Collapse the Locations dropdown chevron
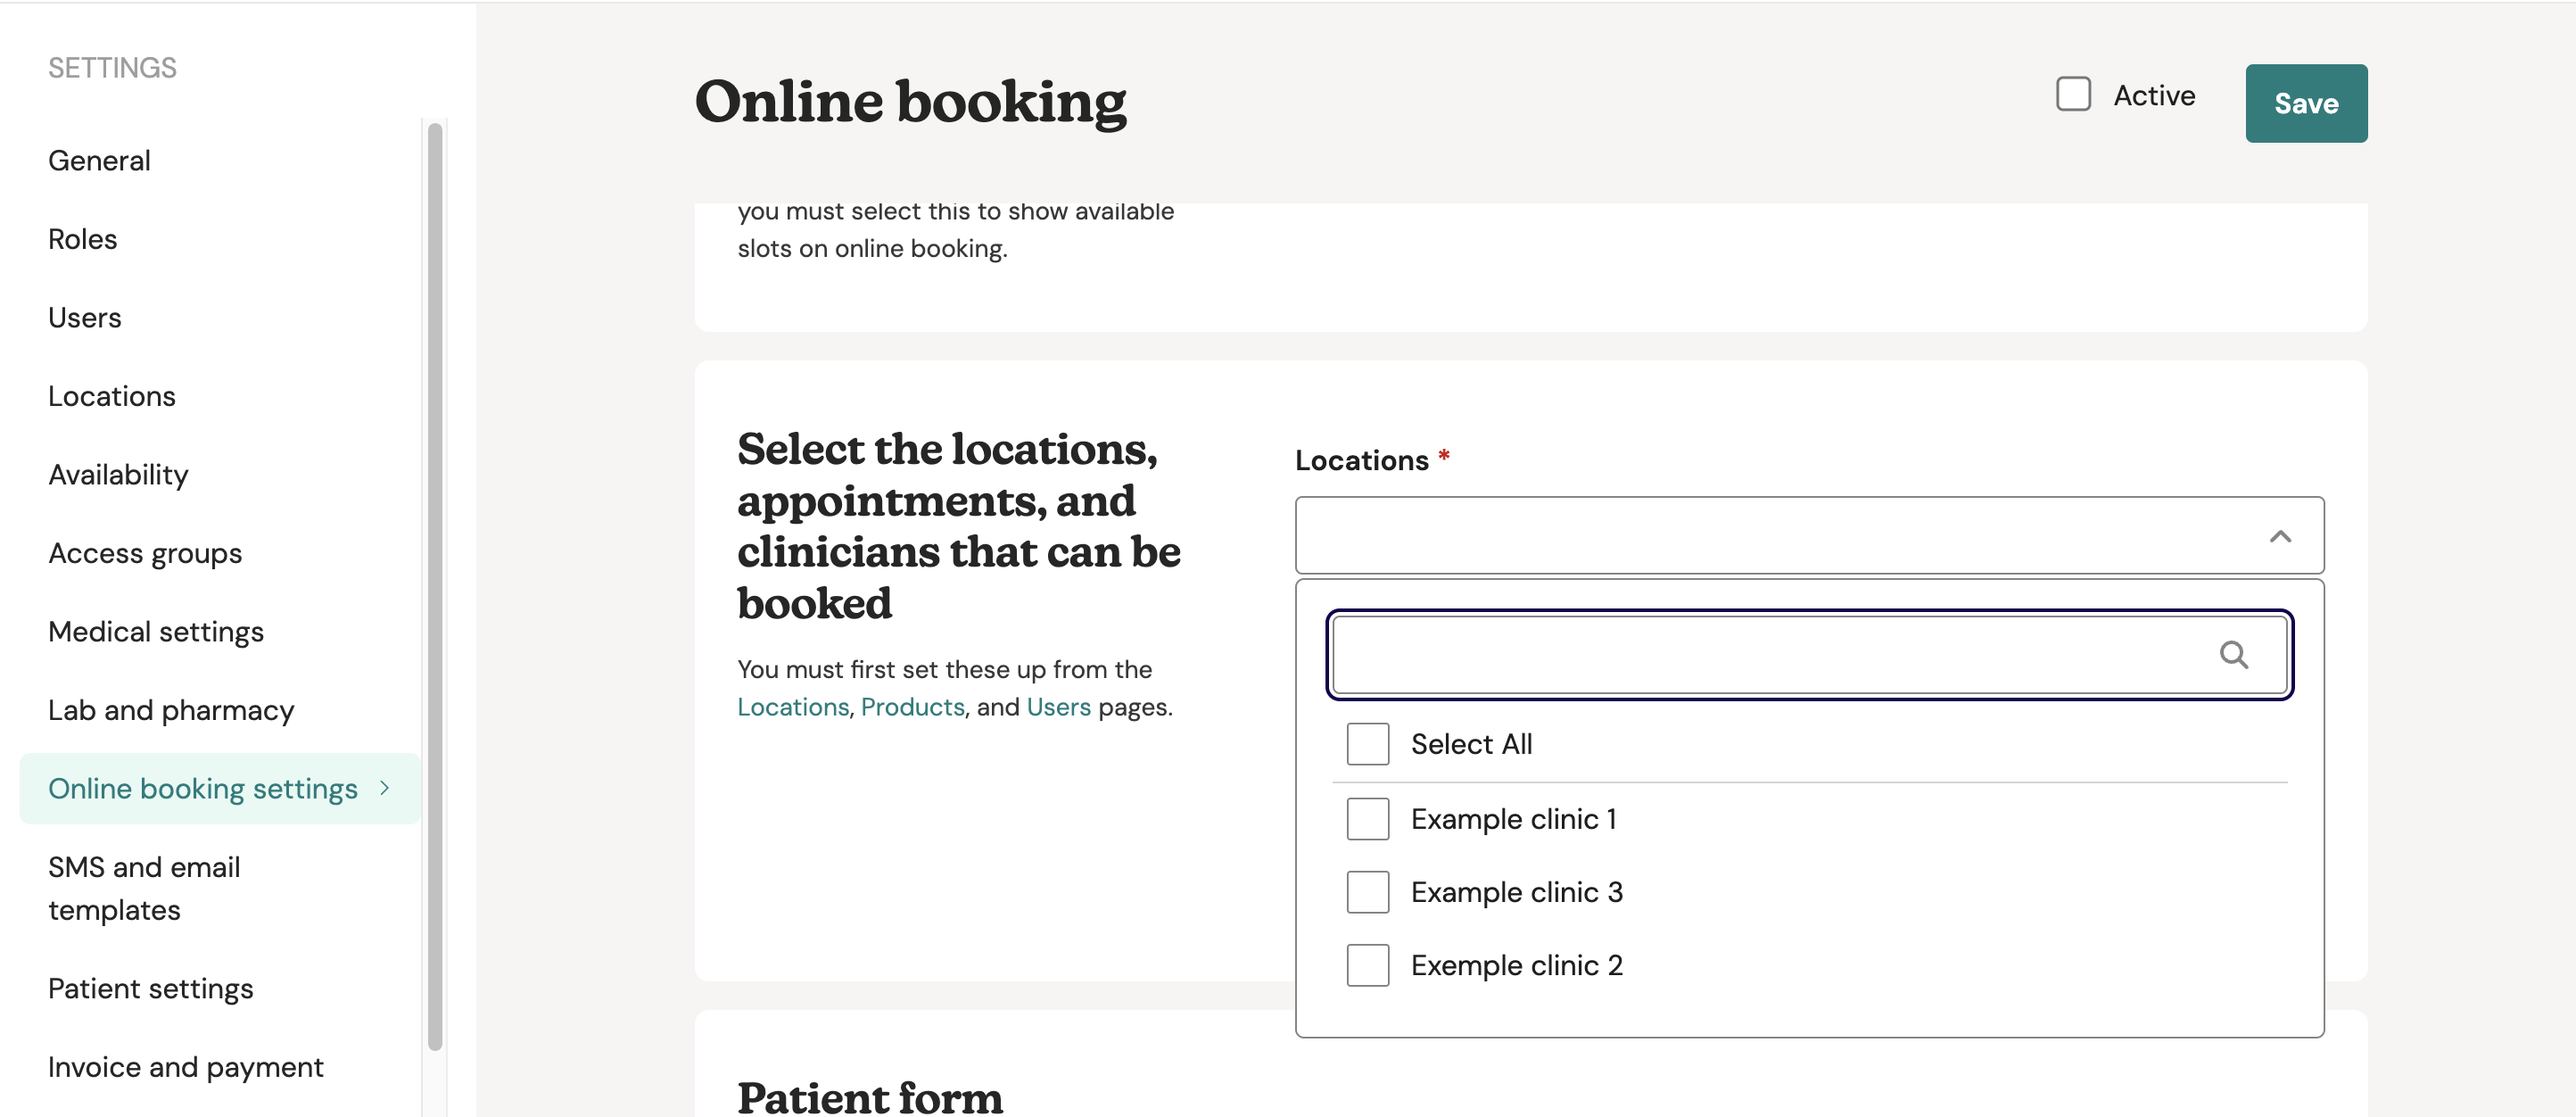 pos(2279,536)
